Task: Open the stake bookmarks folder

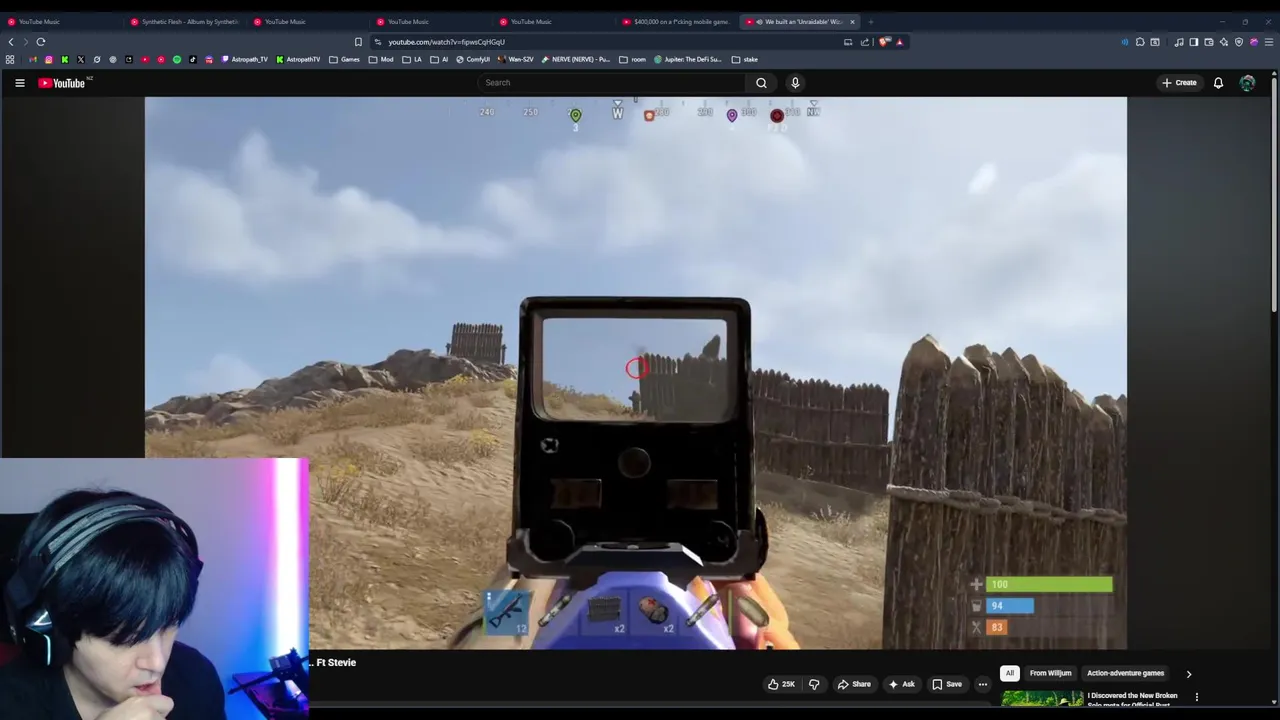Action: coord(745,59)
